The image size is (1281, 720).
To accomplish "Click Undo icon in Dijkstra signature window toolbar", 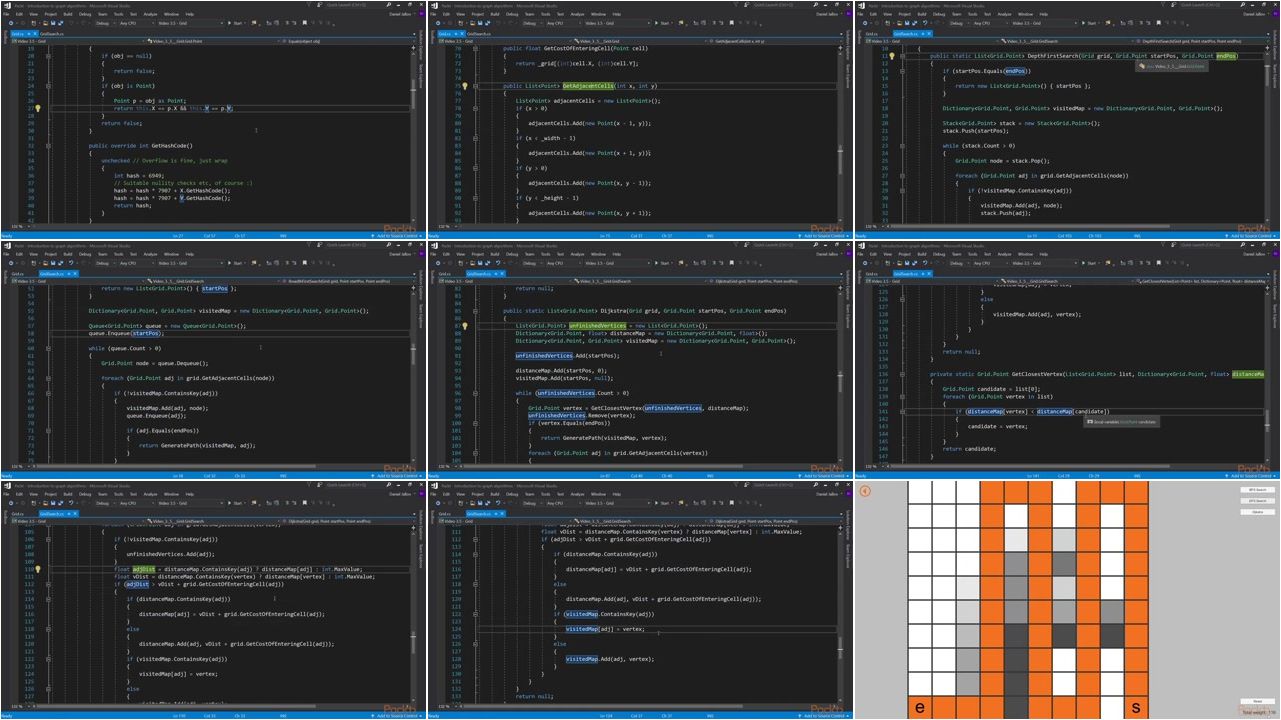I will [x=497, y=263].
